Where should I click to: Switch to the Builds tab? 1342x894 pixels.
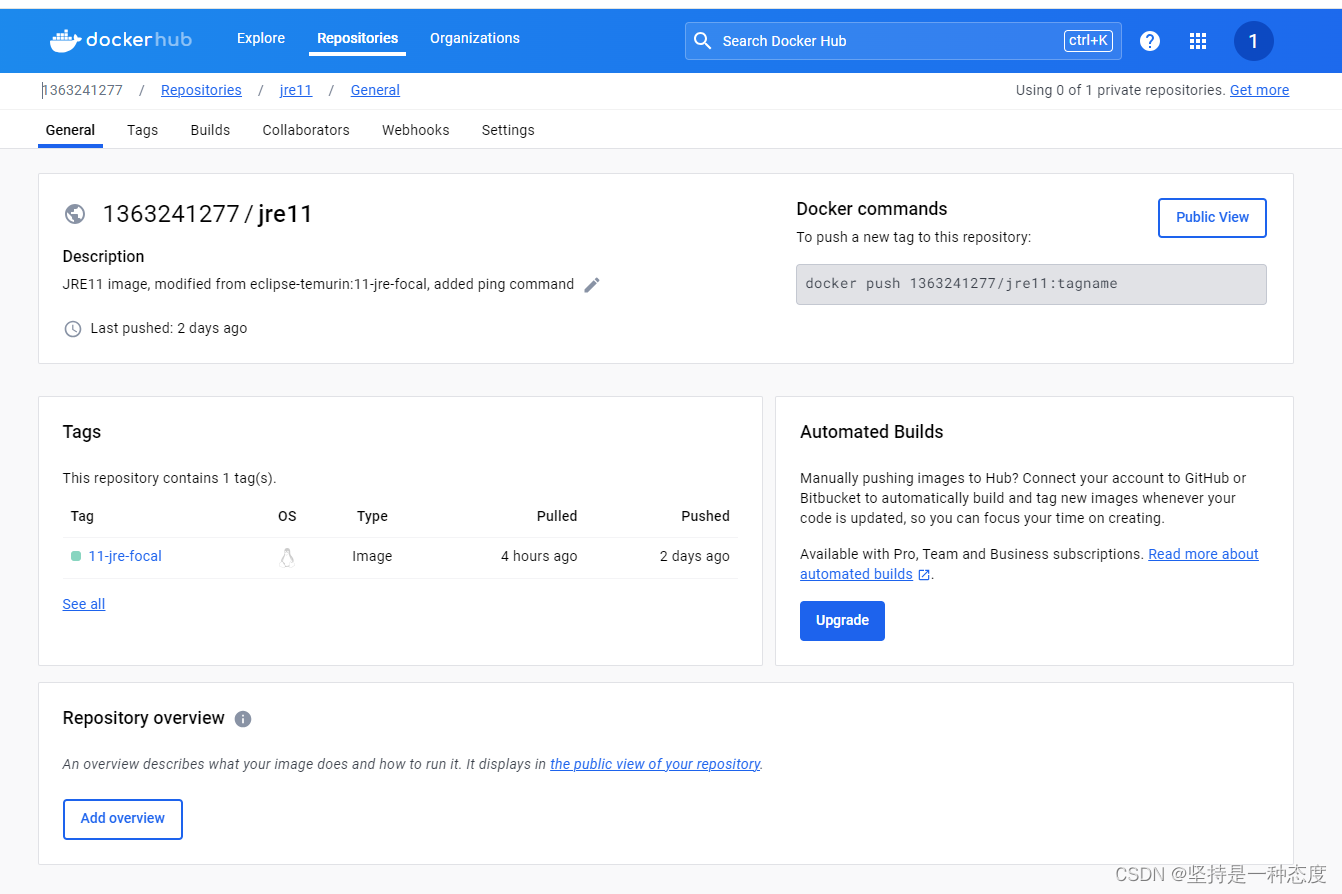click(210, 130)
